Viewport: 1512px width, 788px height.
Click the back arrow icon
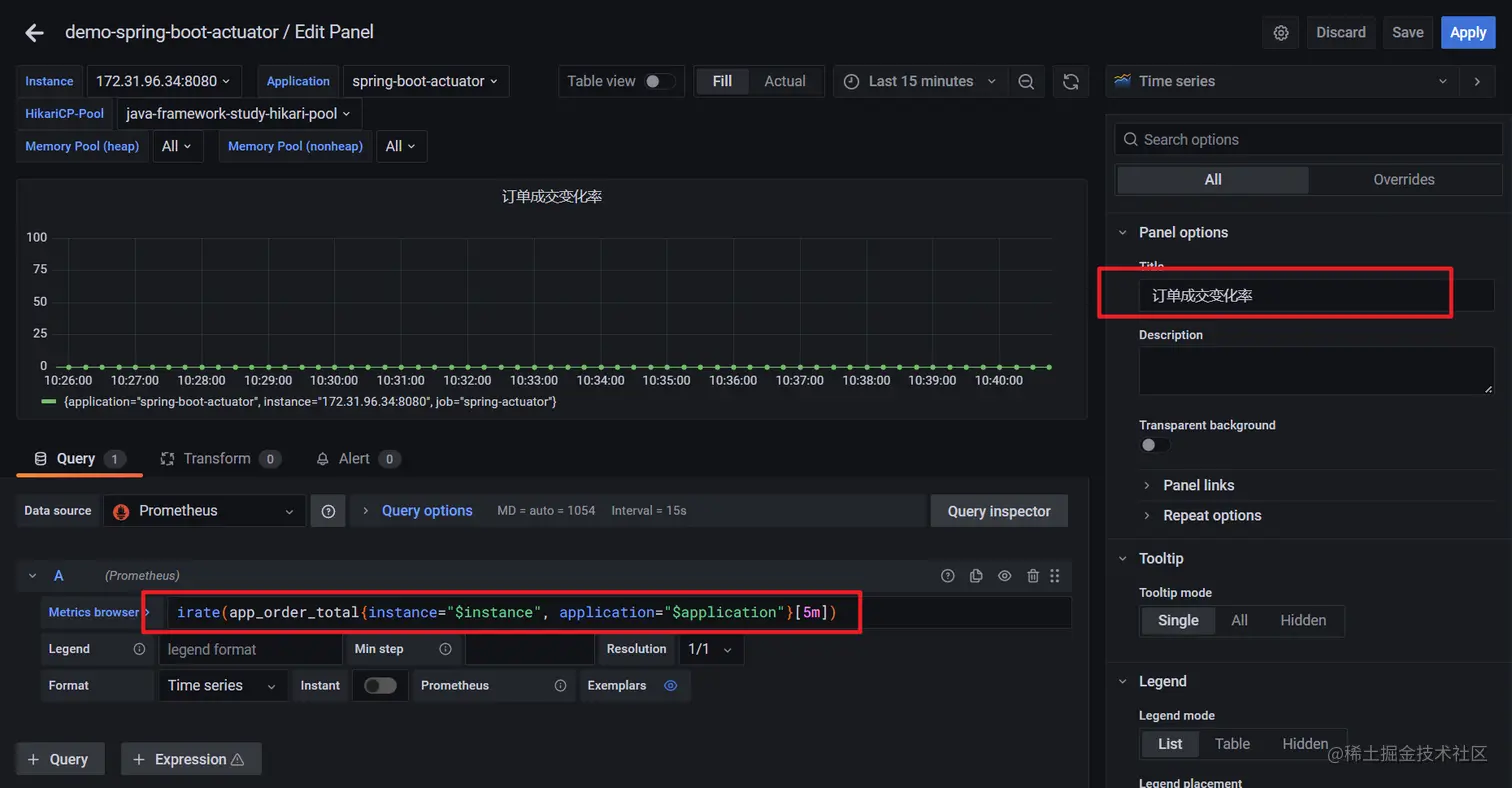(x=35, y=32)
